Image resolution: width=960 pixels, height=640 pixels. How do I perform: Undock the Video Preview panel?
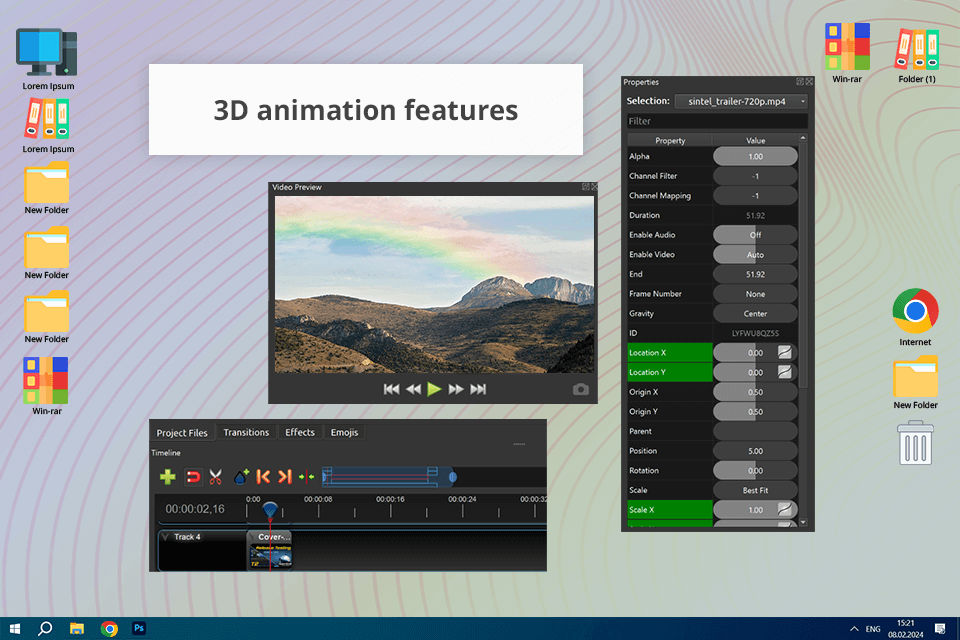[585, 187]
